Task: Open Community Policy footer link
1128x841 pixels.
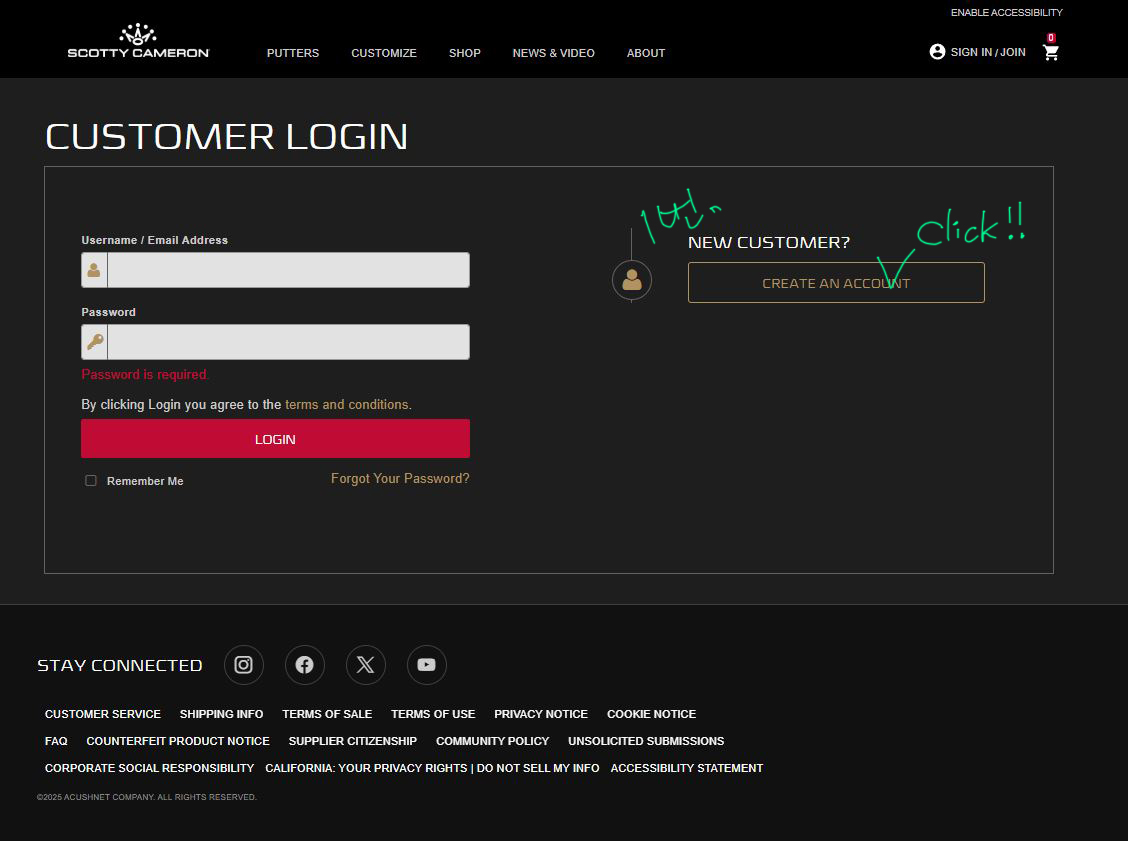Action: point(492,741)
